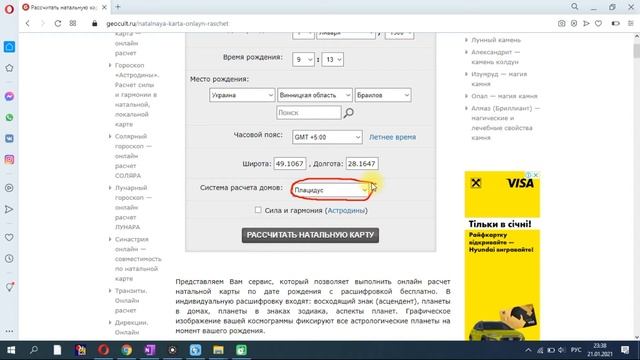
Task: Open Опал магия камня link
Action: point(504,96)
